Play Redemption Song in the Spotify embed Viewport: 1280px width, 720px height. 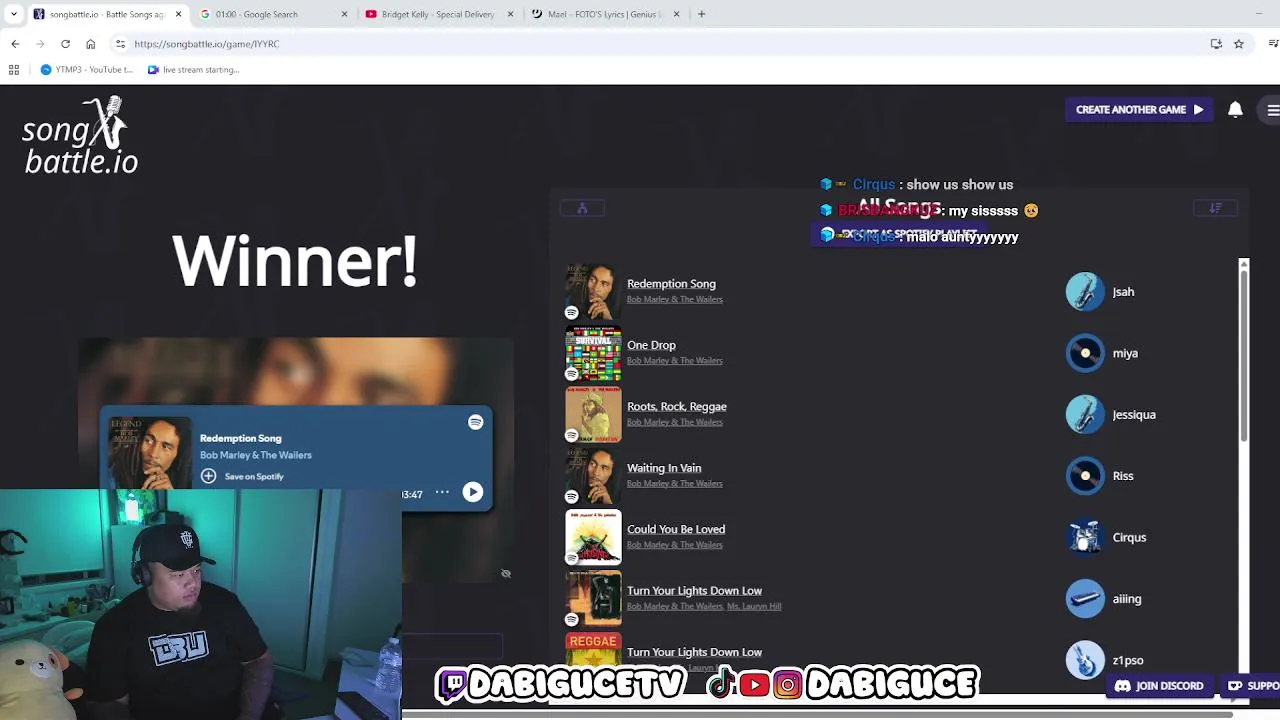pyautogui.click(x=473, y=492)
